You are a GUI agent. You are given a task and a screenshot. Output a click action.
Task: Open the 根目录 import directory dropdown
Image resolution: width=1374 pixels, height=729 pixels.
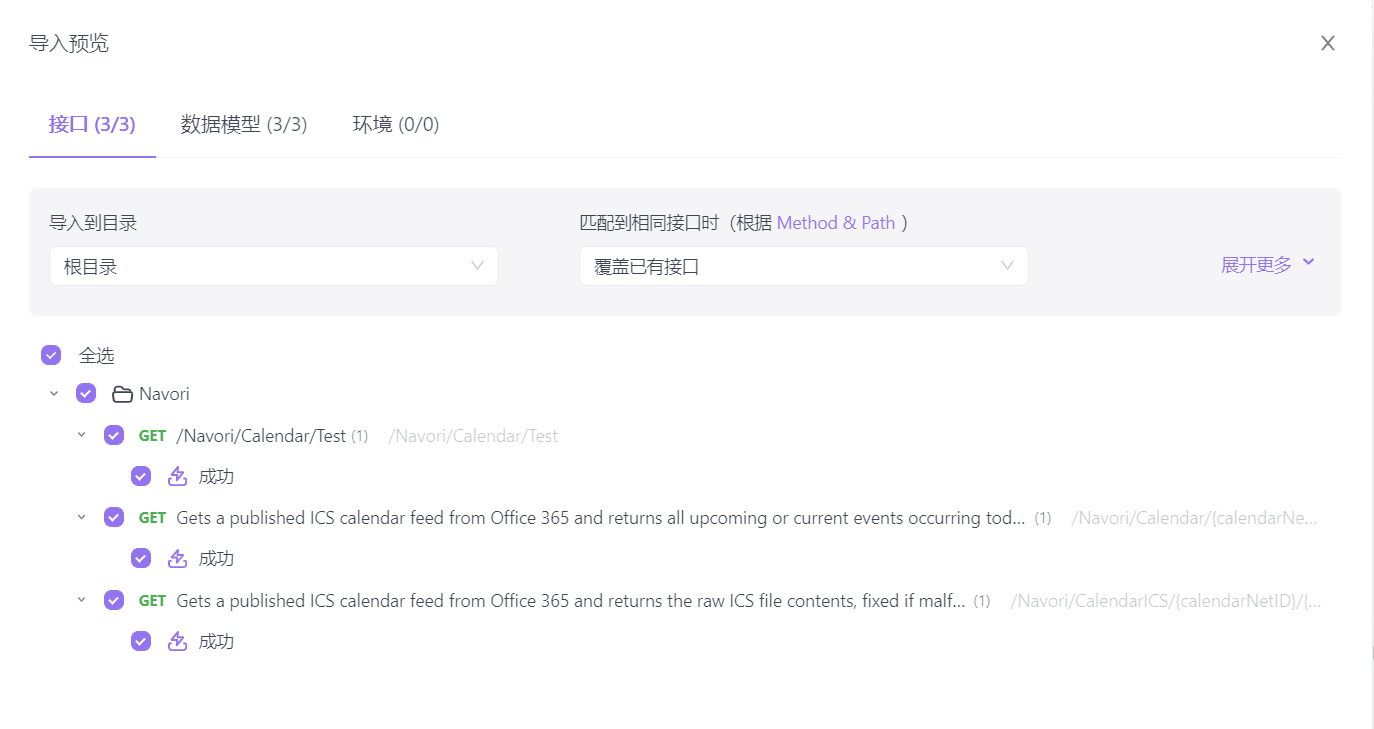274,266
